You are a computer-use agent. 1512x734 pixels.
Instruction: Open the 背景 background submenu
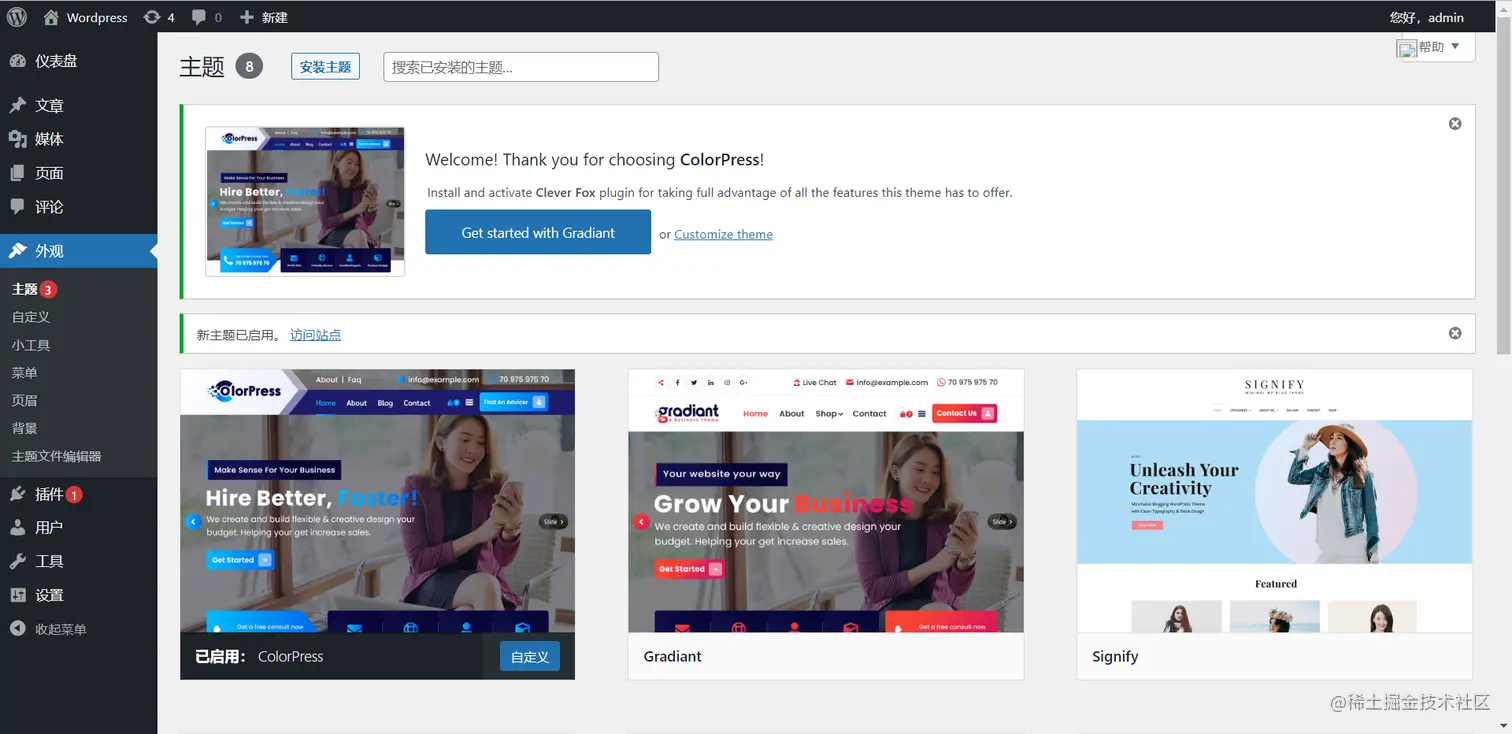(25, 428)
